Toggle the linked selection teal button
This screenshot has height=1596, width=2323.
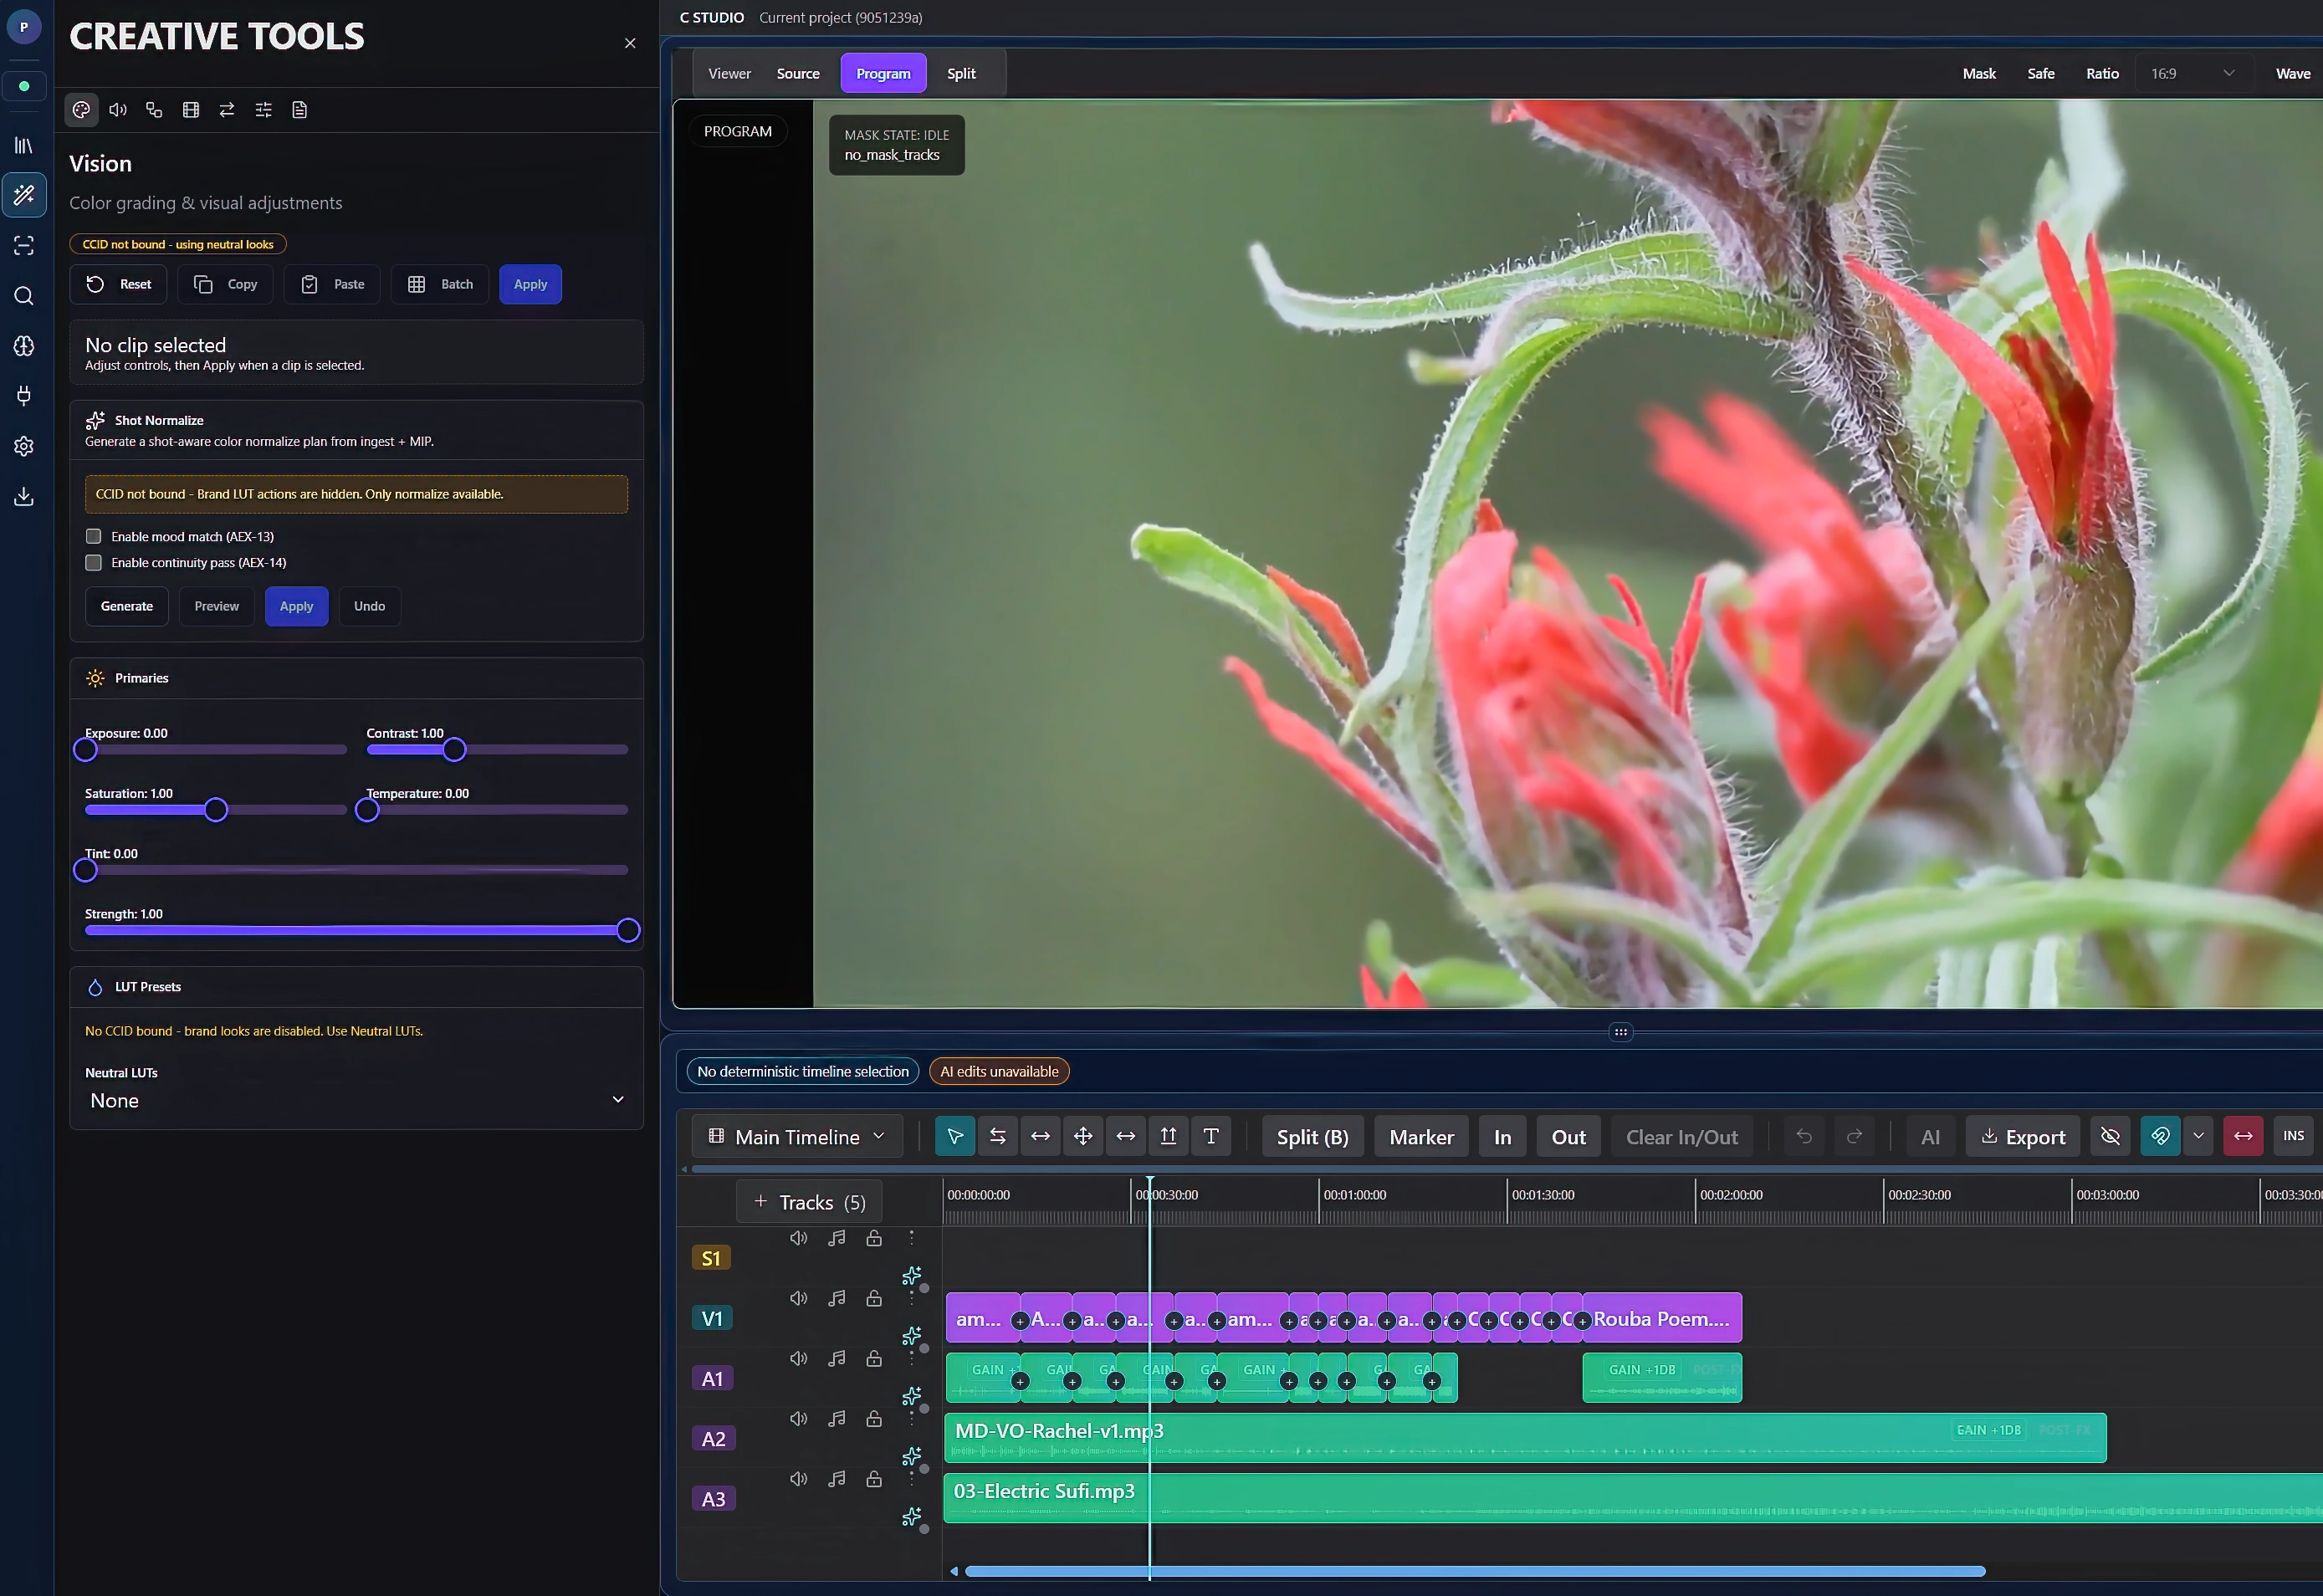click(2159, 1136)
